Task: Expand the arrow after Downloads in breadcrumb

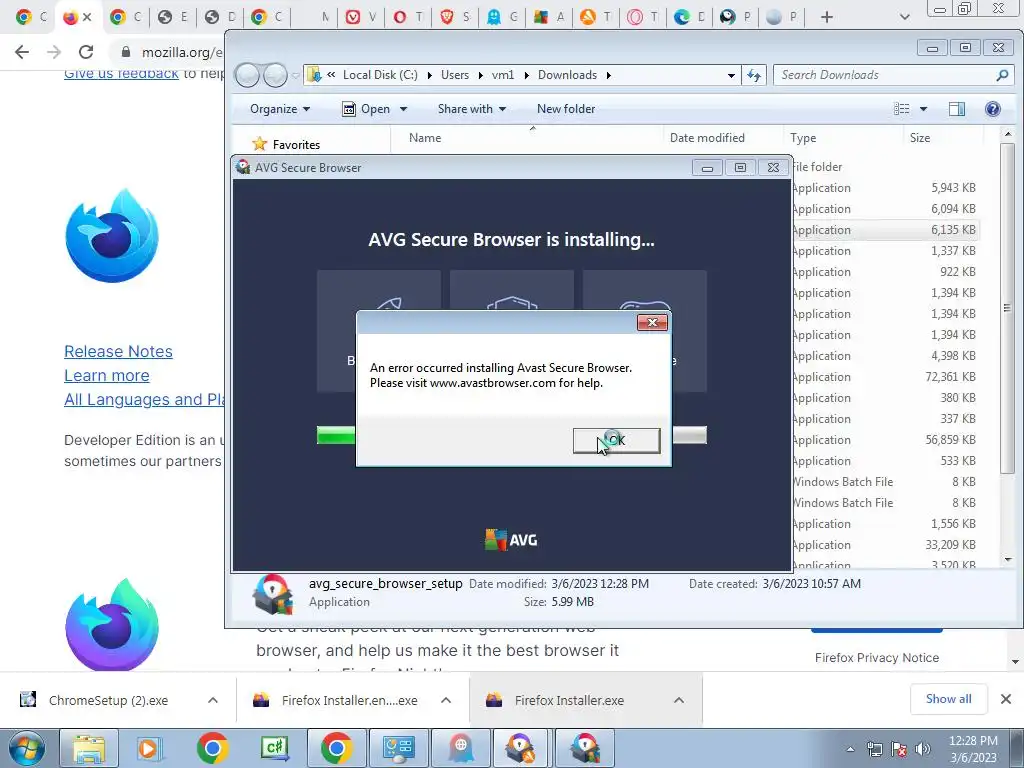Action: coord(609,75)
